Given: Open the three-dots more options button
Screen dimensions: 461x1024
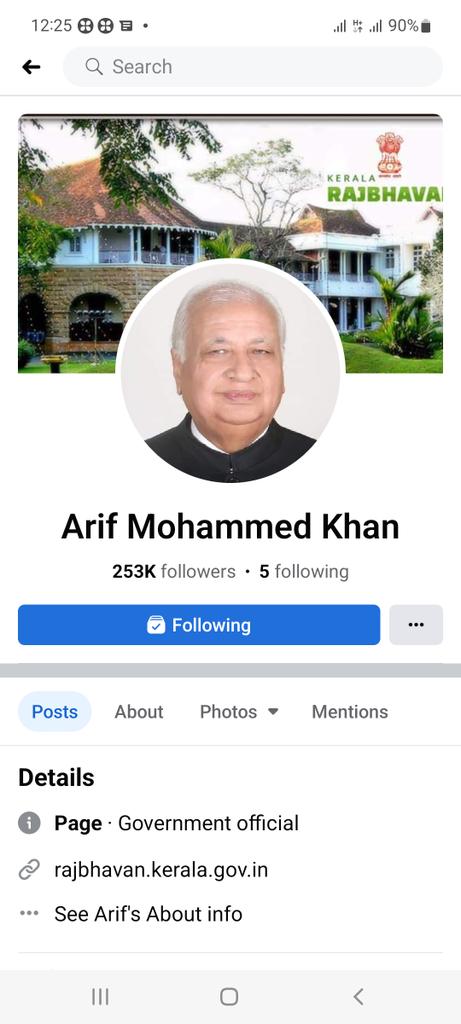Looking at the screenshot, I should coord(416,625).
